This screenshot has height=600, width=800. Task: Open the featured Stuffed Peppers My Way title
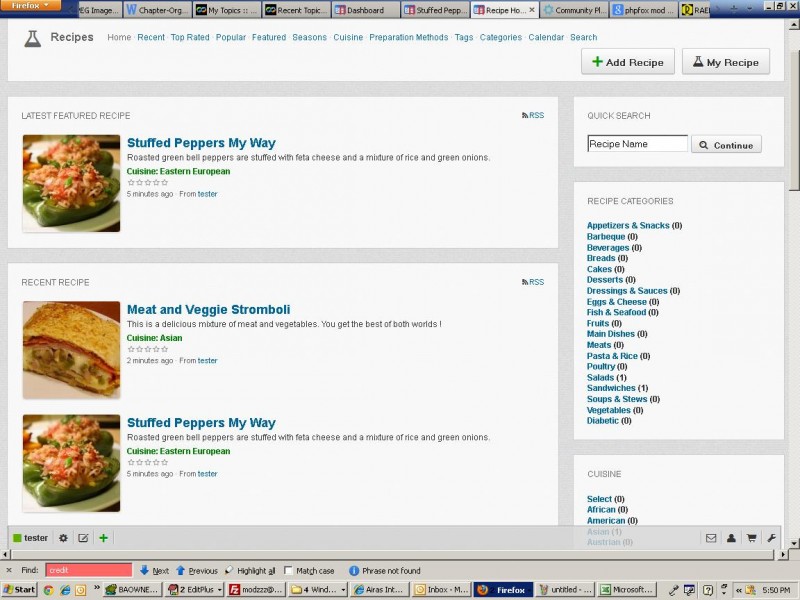(x=201, y=143)
